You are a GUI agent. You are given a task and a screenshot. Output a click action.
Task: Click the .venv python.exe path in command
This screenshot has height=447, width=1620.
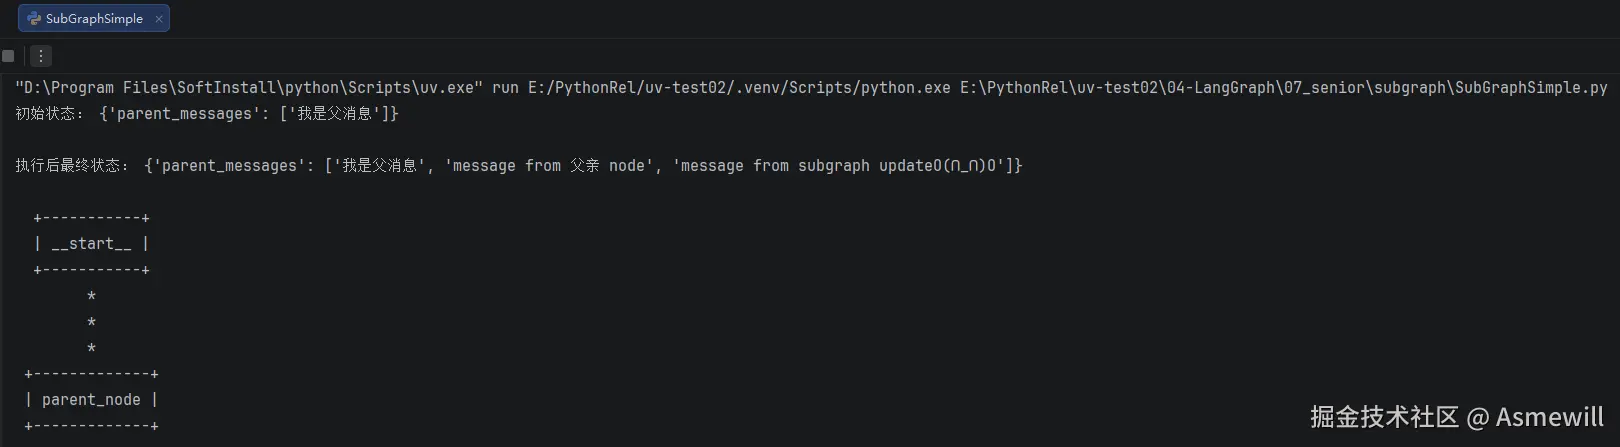pyautogui.click(x=739, y=88)
